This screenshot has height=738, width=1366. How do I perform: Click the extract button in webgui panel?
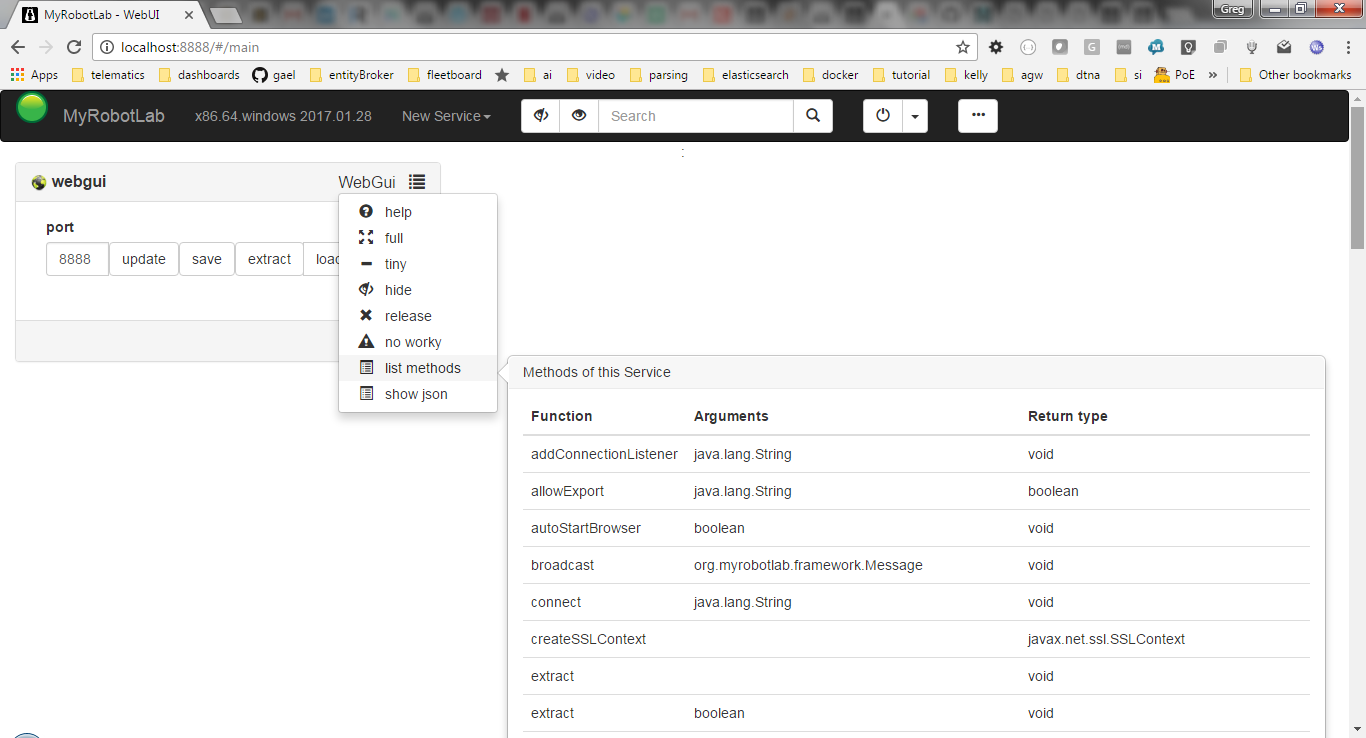click(x=269, y=259)
